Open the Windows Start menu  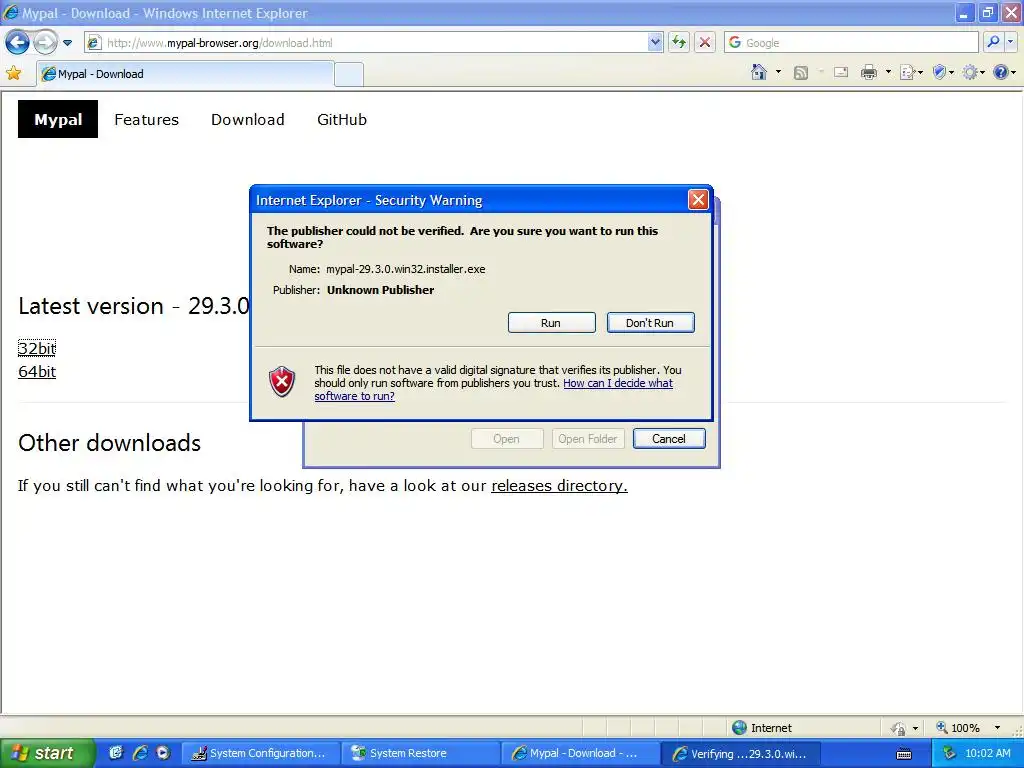coord(47,753)
